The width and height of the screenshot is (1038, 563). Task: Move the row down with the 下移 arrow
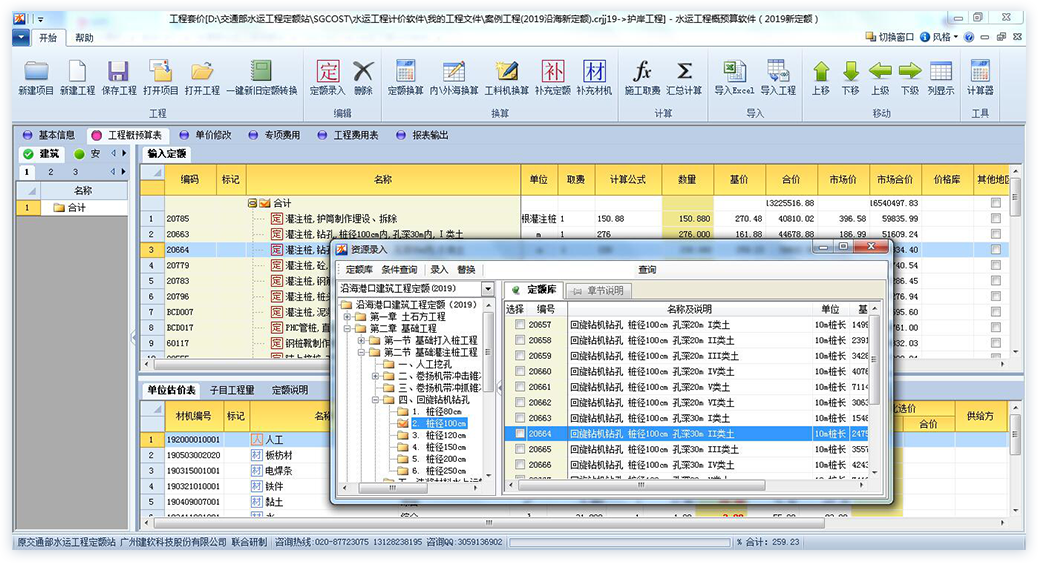[x=851, y=71]
